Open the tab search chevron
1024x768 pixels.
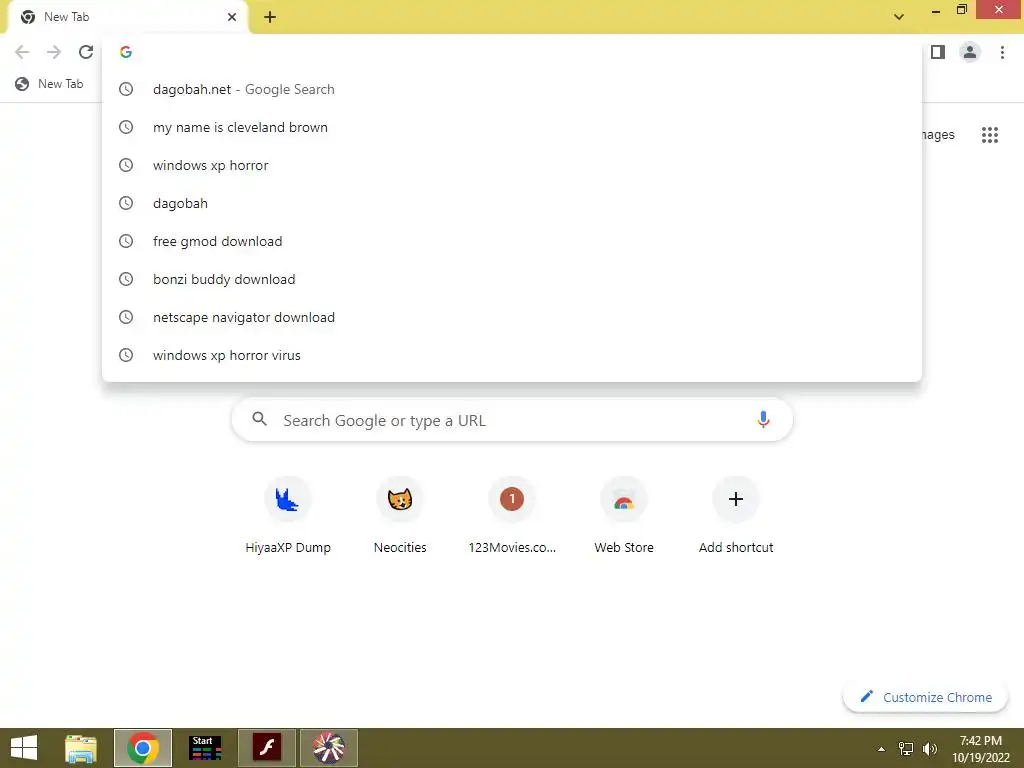pos(899,17)
